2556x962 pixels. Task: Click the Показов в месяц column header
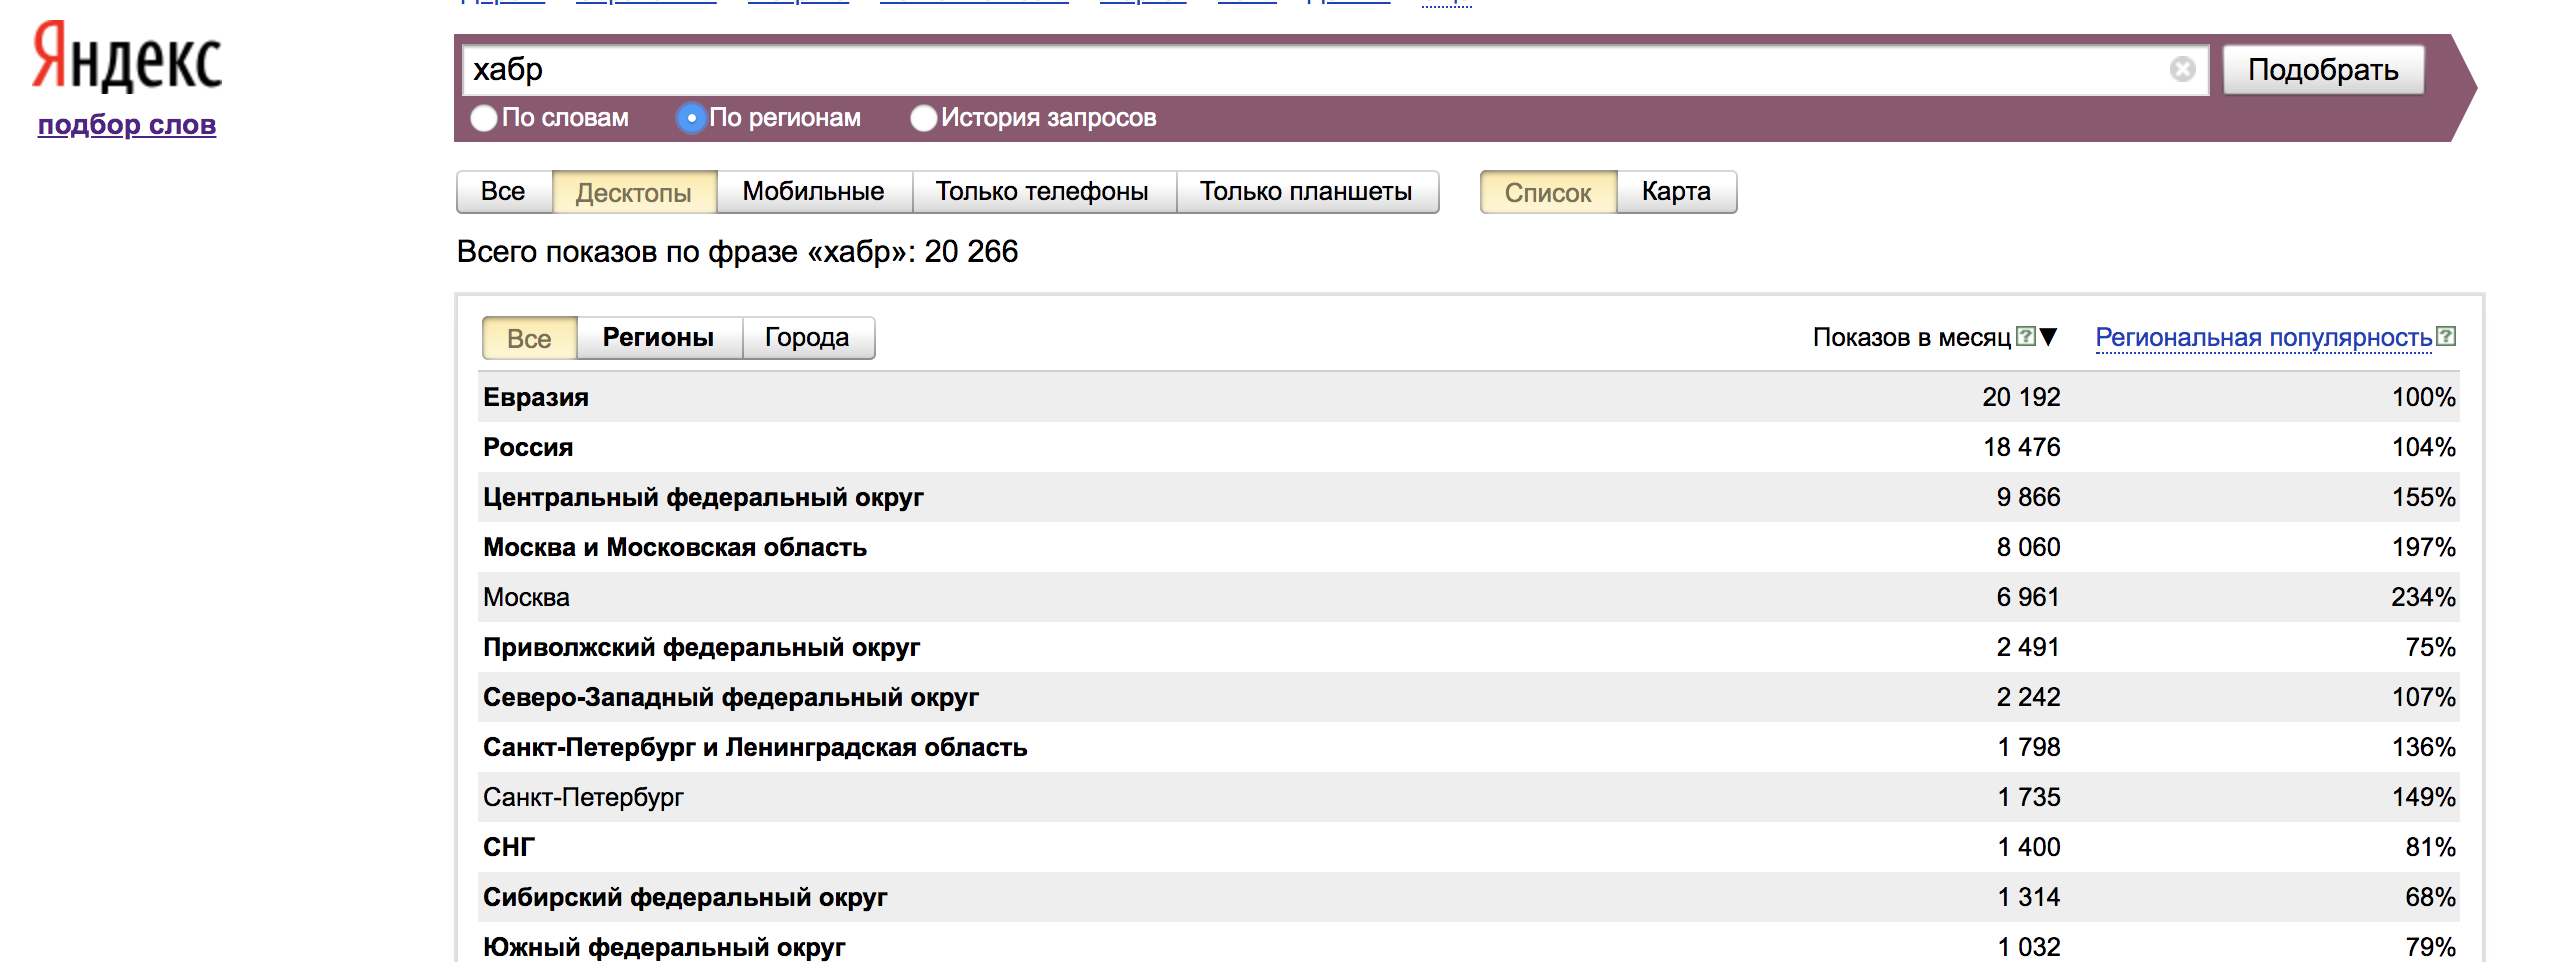pyautogui.click(x=1912, y=337)
